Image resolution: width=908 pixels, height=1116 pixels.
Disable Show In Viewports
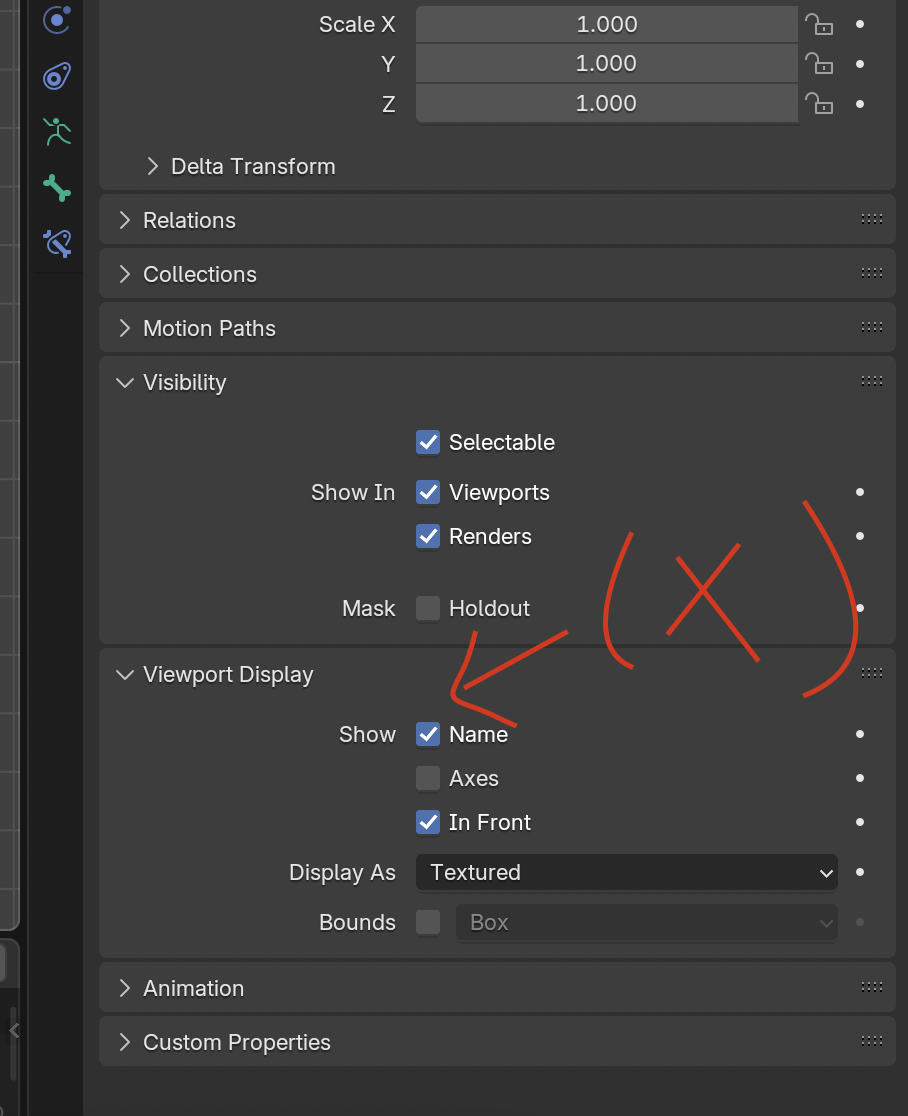(428, 492)
